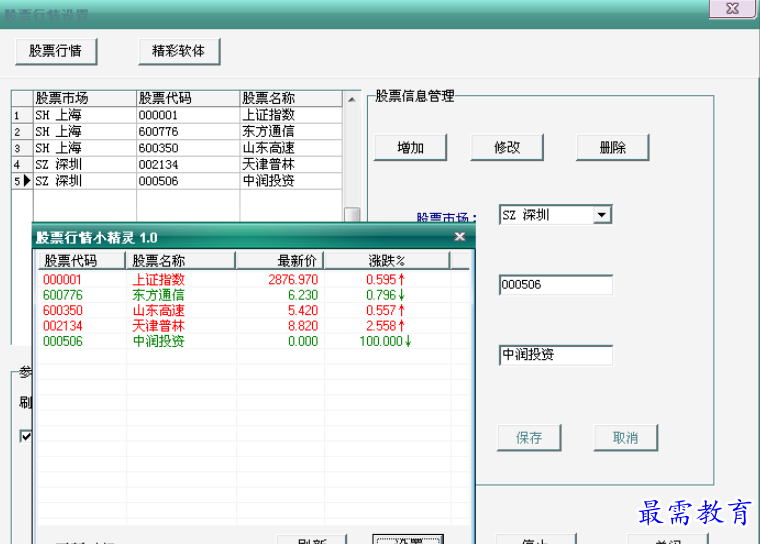
Task: Close the 股票行情小精灵 1.0 window
Action: pyautogui.click(x=459, y=237)
